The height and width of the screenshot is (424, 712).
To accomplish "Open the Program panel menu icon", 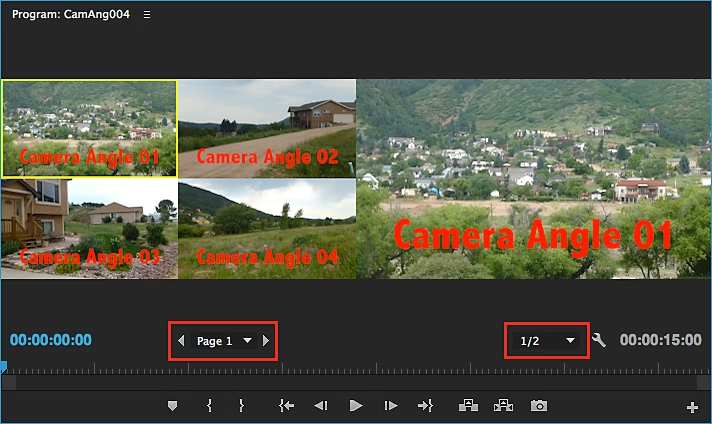I will (x=147, y=15).
